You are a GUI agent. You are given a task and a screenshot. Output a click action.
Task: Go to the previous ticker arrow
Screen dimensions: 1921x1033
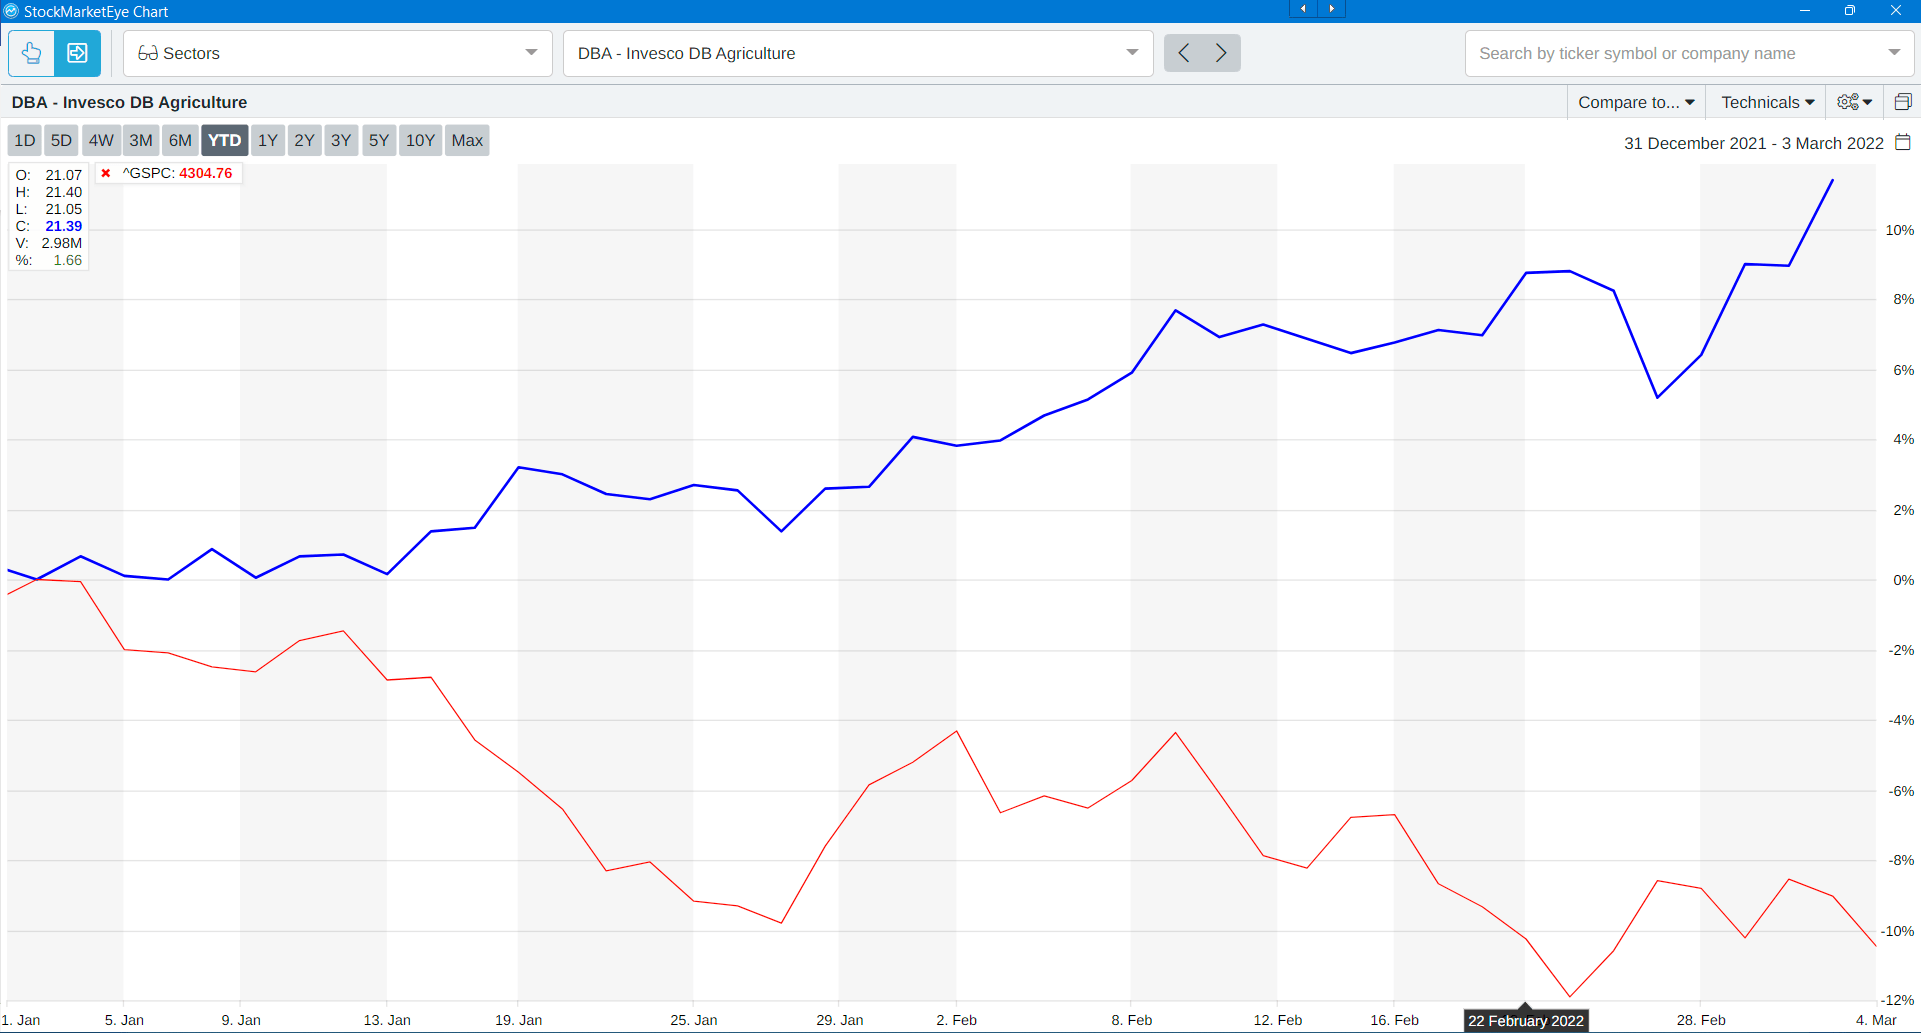tap(1183, 53)
